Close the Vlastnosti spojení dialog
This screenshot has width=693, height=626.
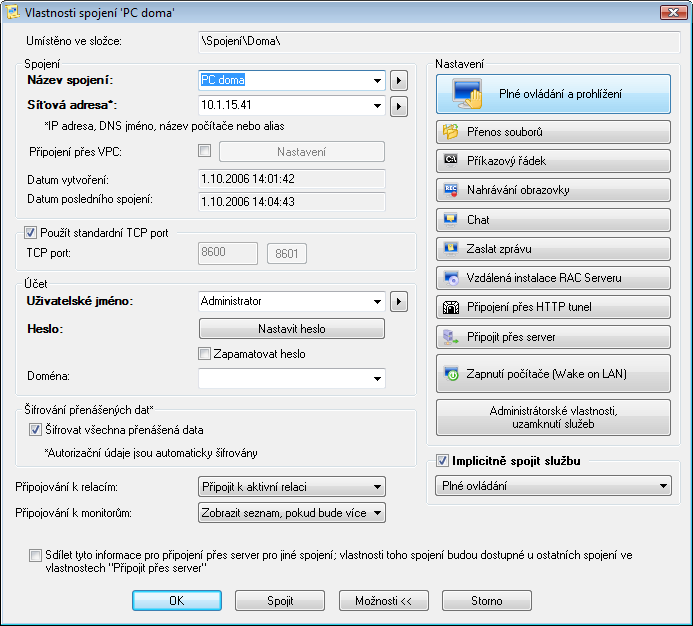(x=673, y=12)
